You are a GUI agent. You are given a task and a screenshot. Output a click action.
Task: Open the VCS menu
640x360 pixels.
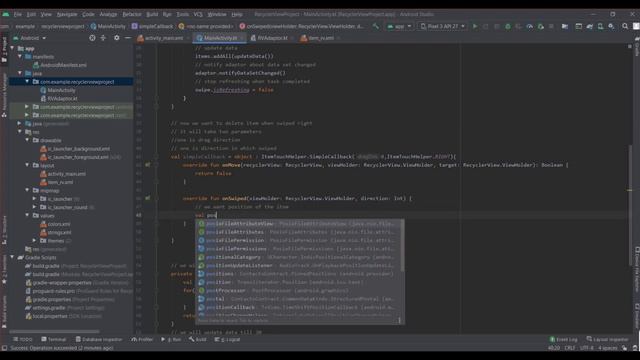pos(198,14)
